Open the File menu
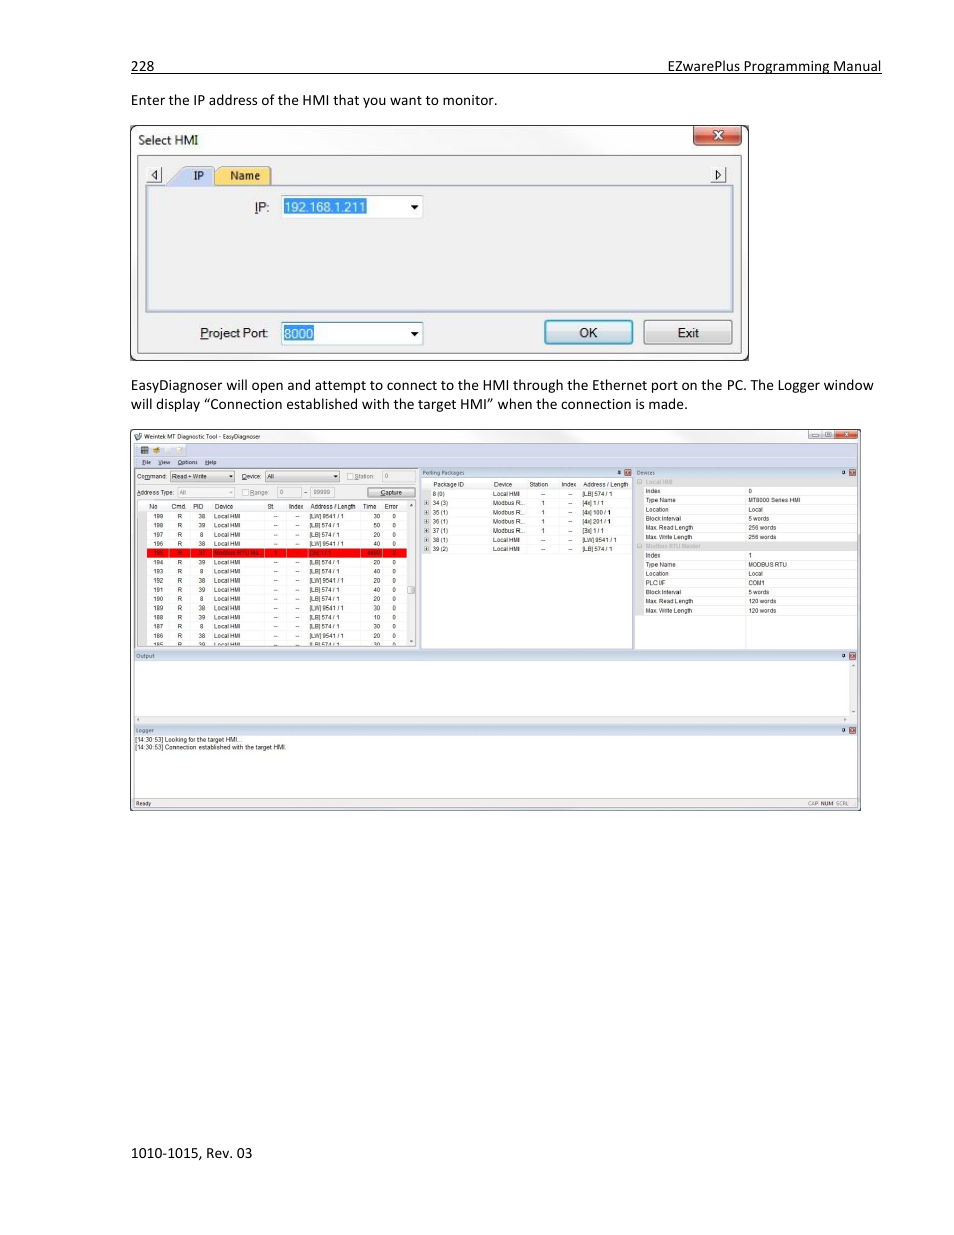Viewport: 954px width, 1235px height. click(x=146, y=462)
